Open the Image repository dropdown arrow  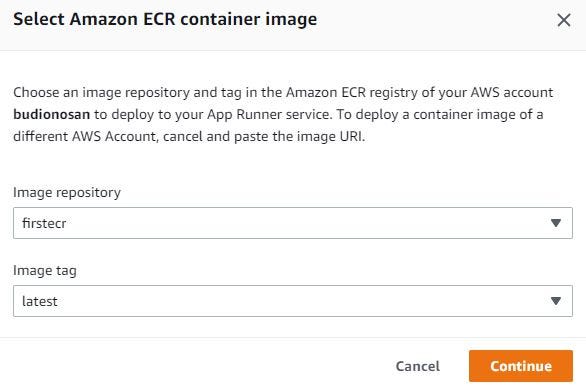(556, 223)
